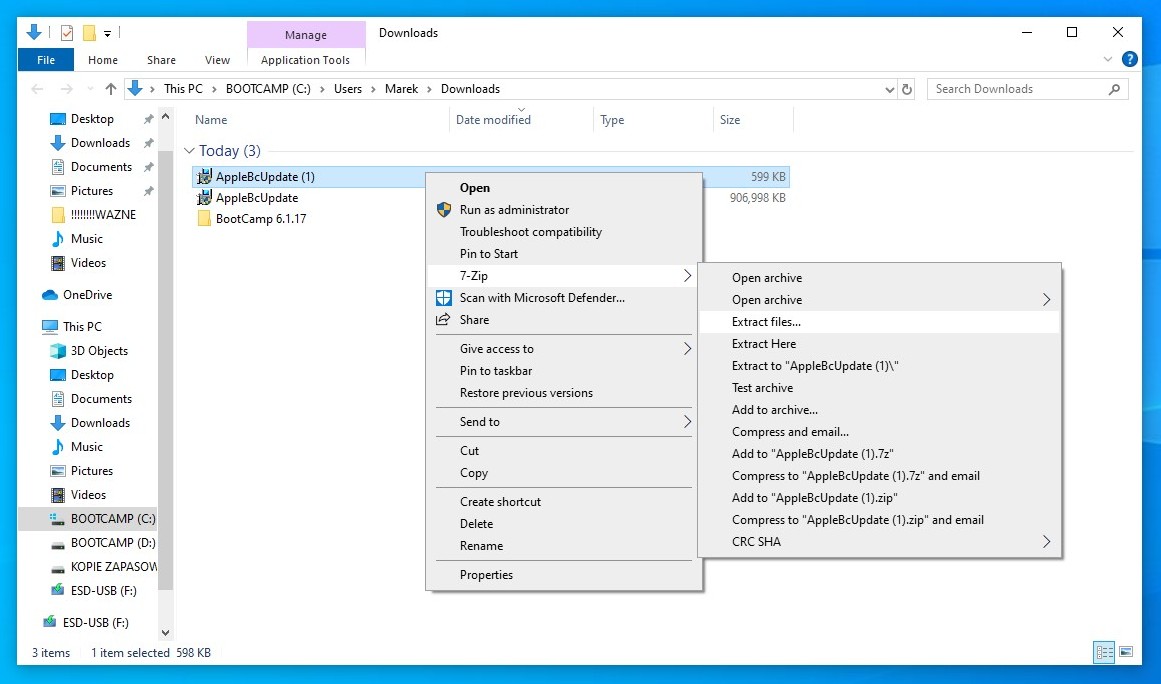Image resolution: width=1161 pixels, height=684 pixels.
Task: Open the File ribbon tab
Action: click(x=46, y=60)
